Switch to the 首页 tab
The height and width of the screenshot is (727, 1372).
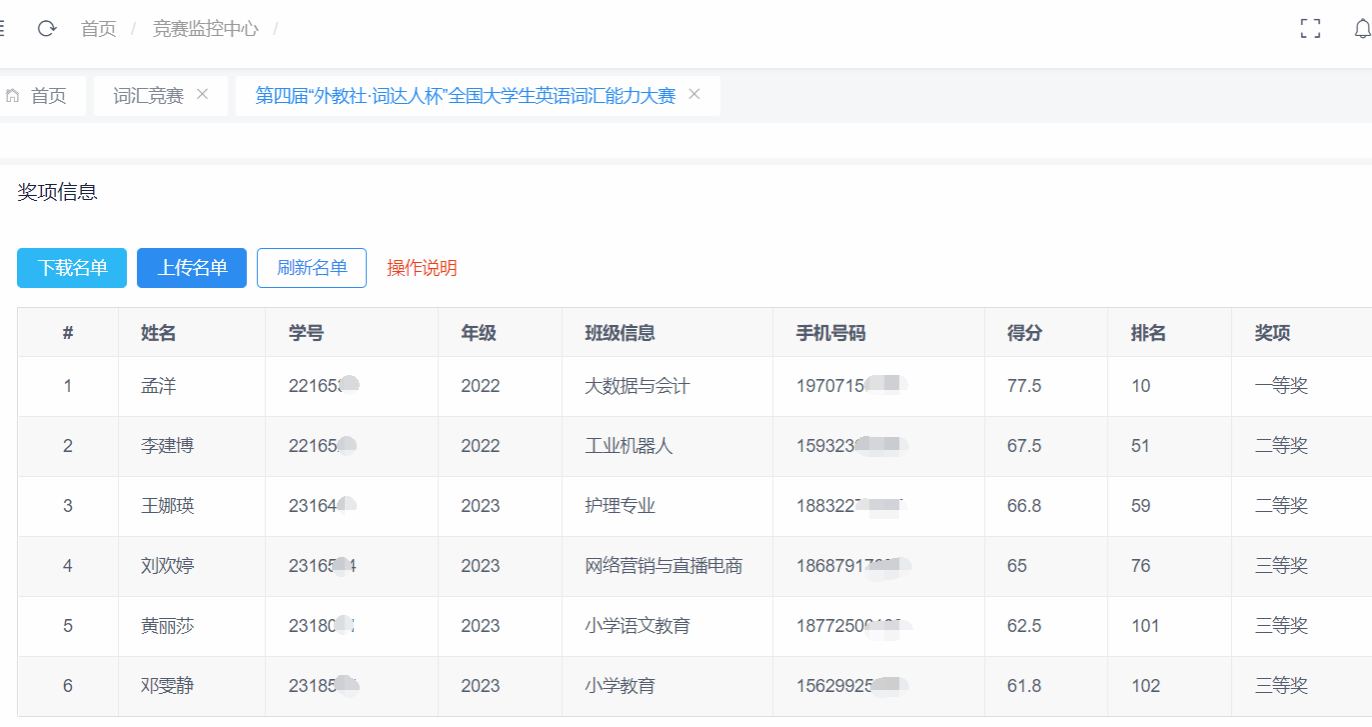point(48,96)
